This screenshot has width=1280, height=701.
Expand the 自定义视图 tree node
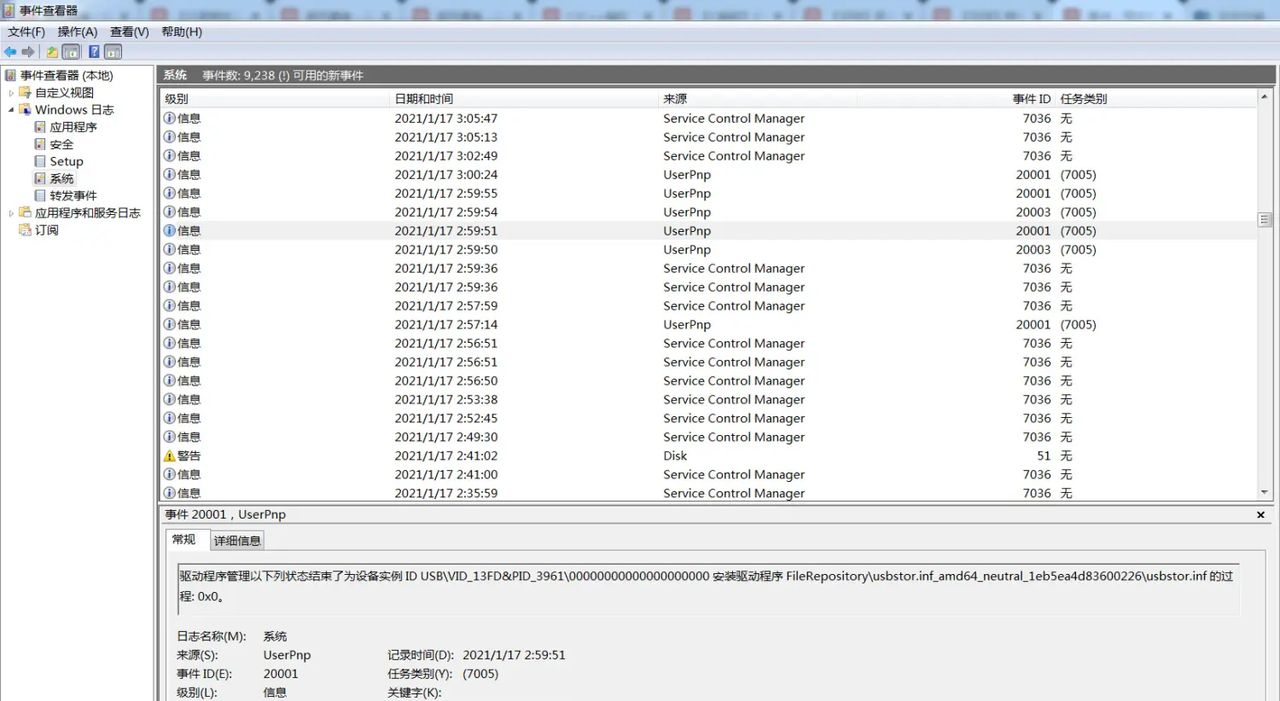12,93
